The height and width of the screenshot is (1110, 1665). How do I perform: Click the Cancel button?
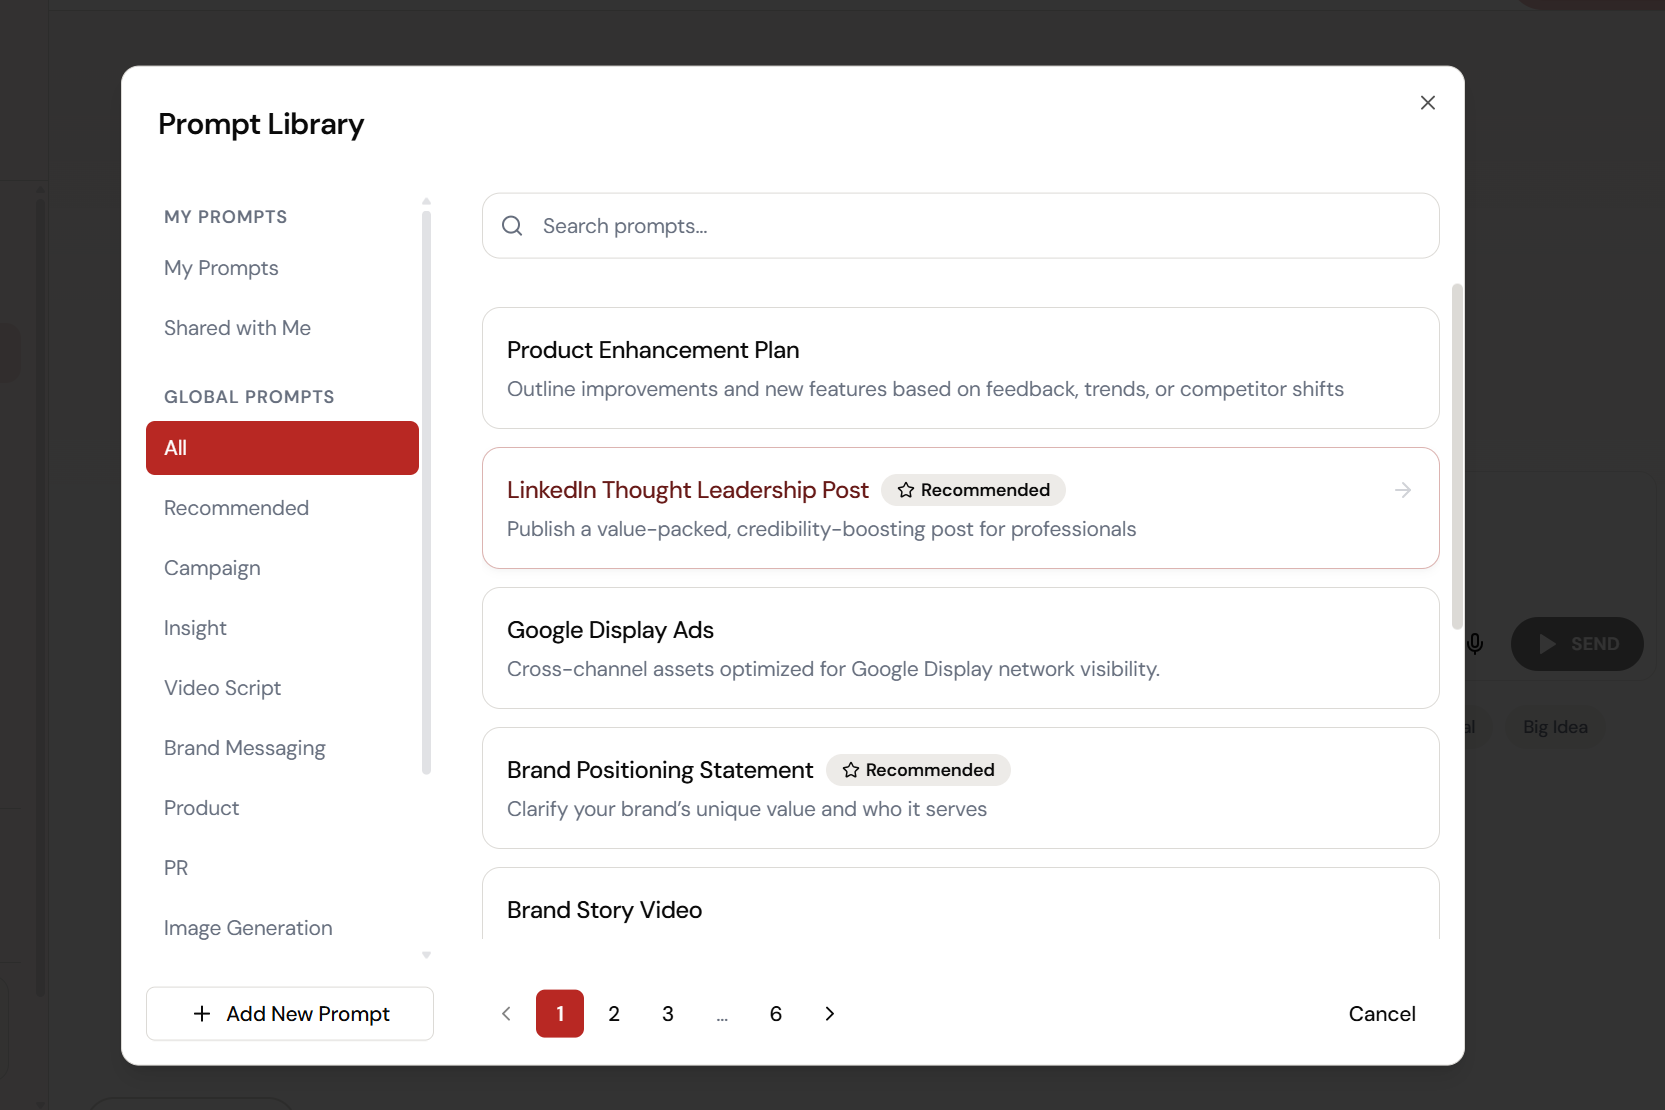click(x=1382, y=1014)
